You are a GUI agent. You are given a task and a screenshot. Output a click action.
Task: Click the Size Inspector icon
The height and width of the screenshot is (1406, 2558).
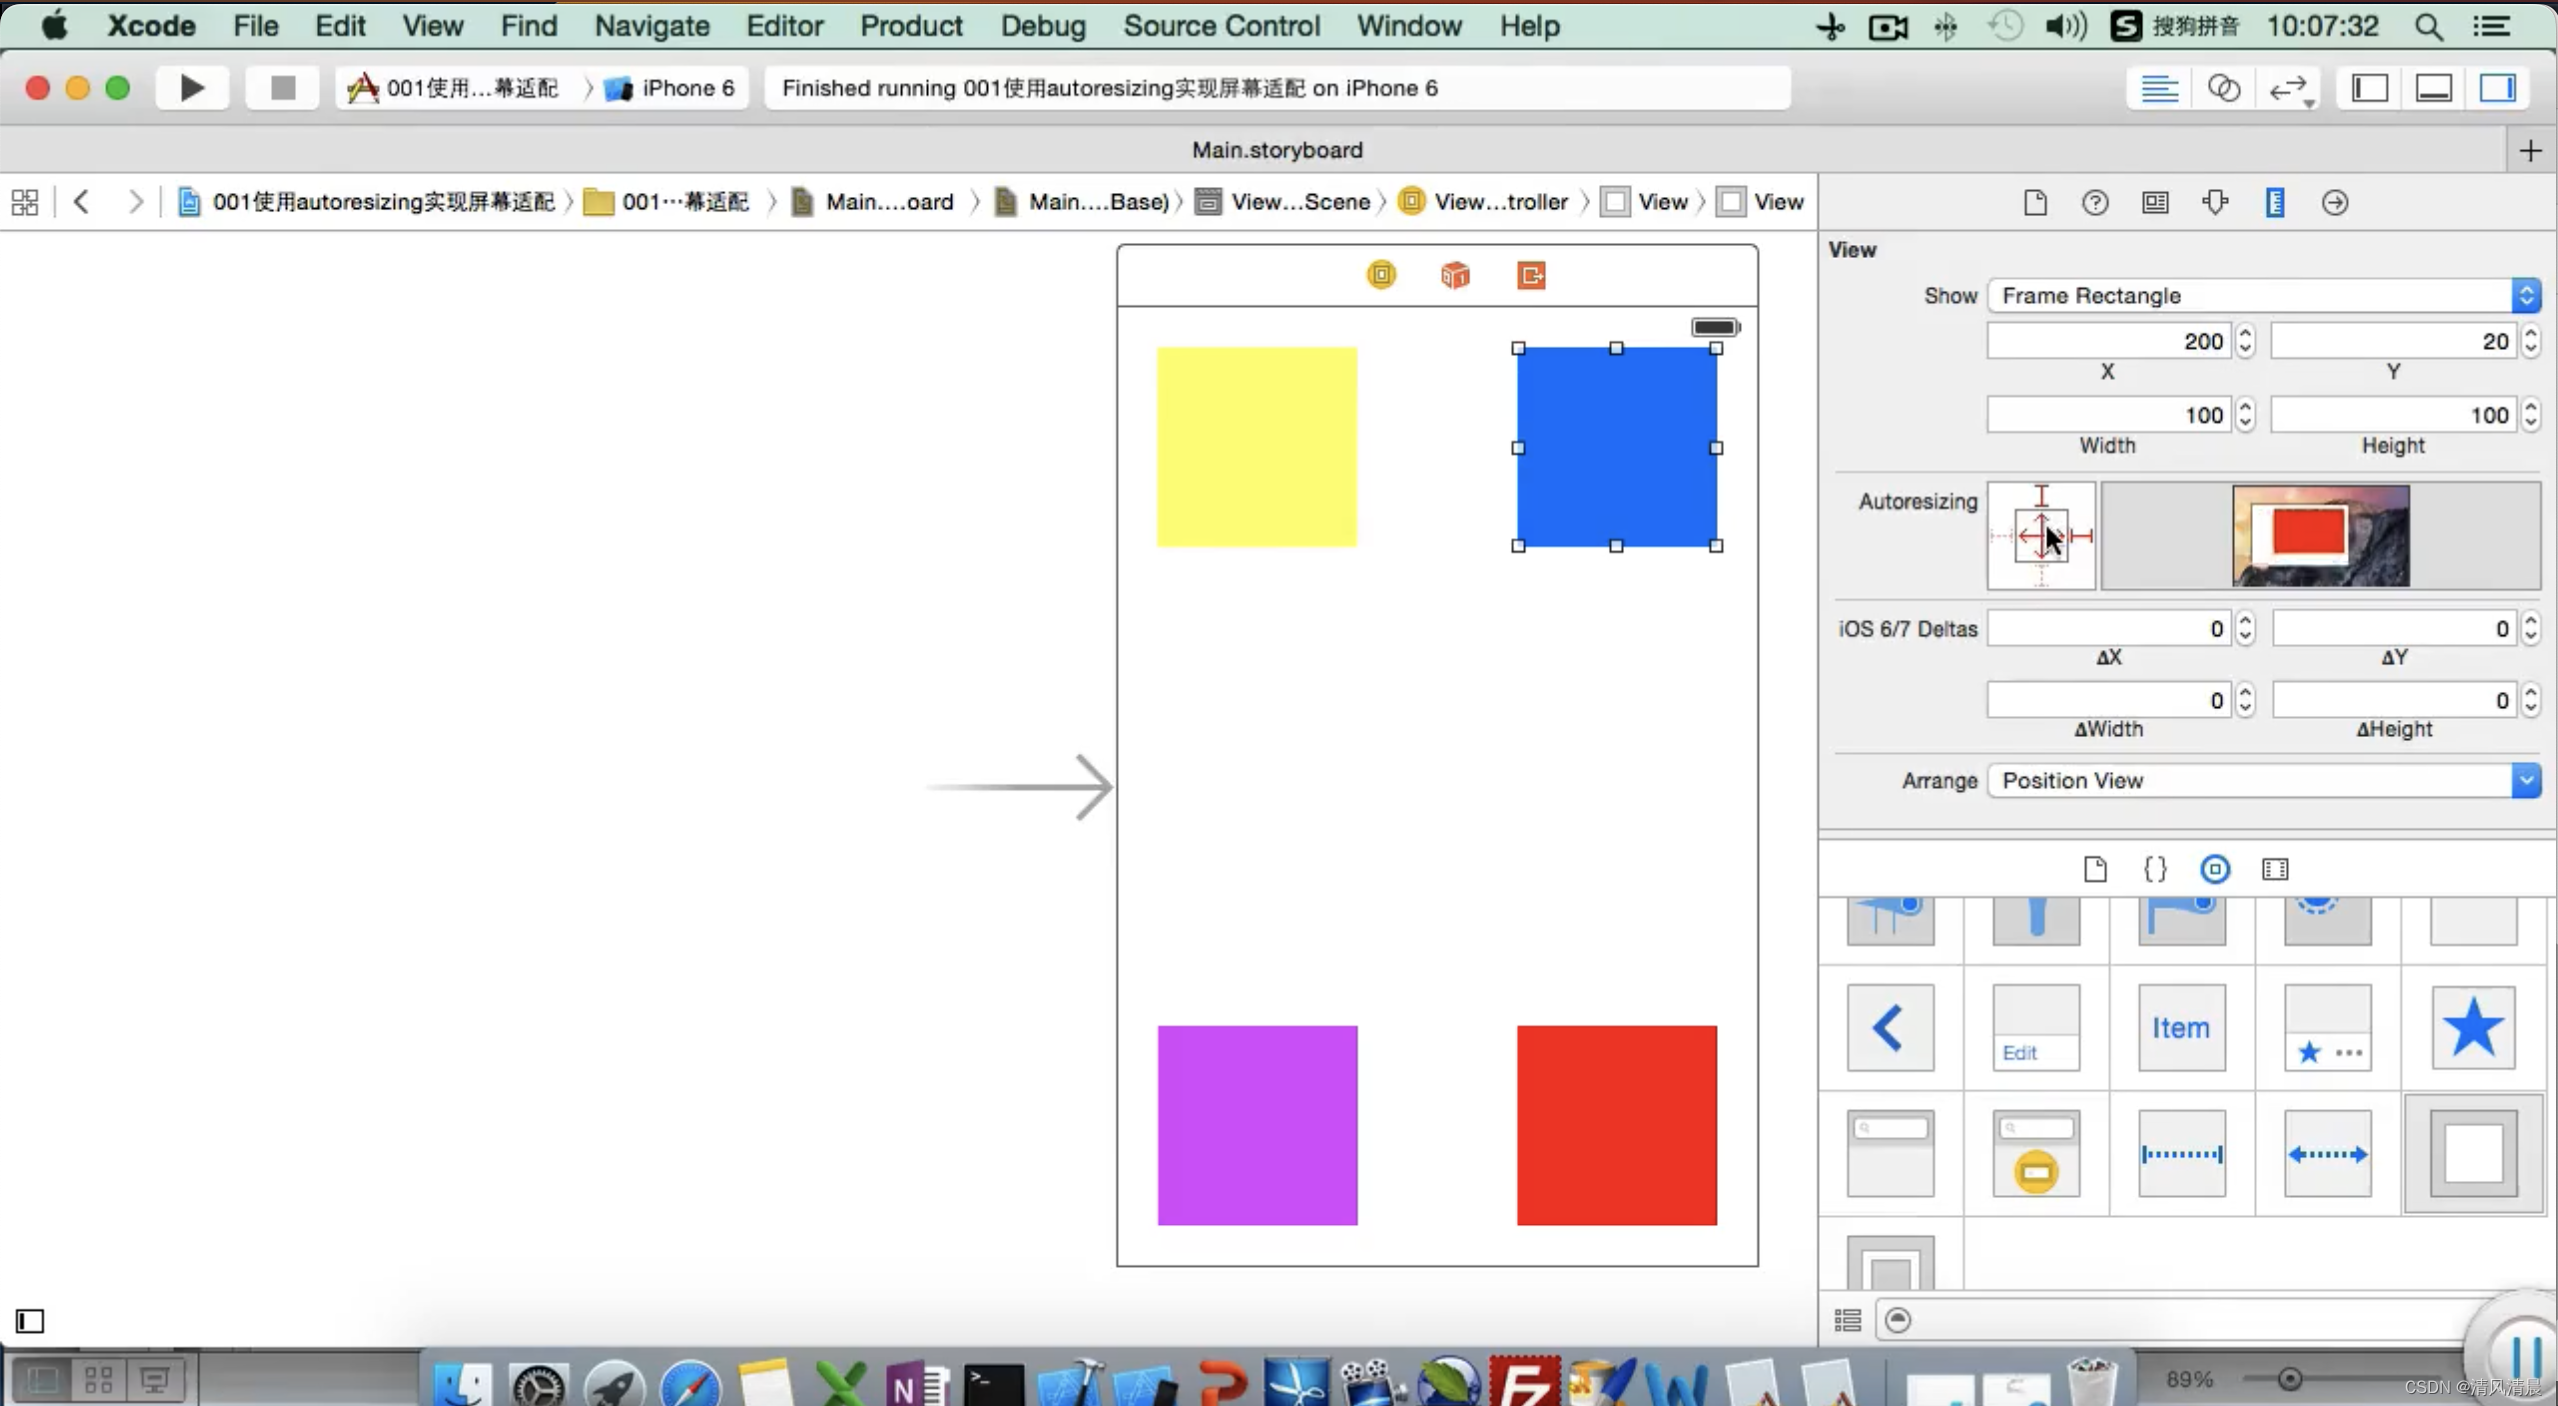[2274, 203]
